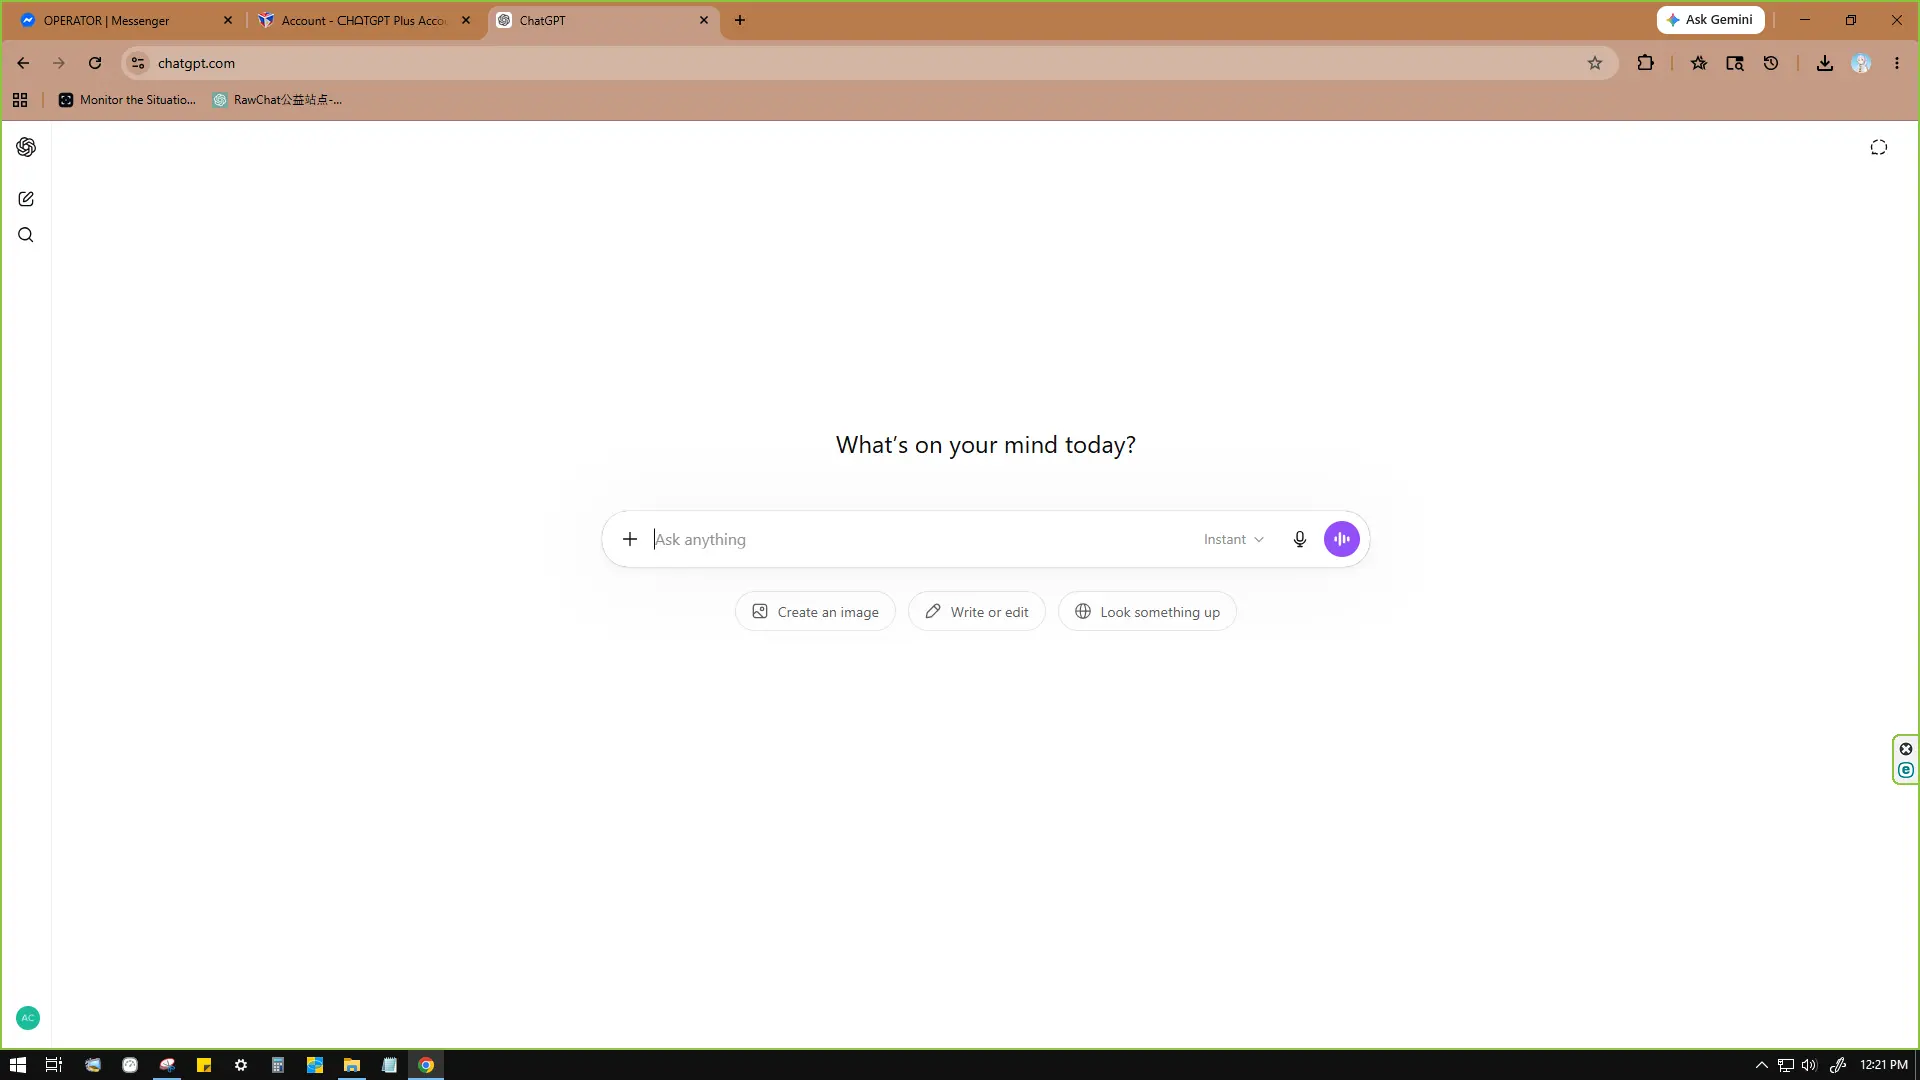Close the OPERATOR Messenger tab
1920x1080 pixels.
pos(228,20)
